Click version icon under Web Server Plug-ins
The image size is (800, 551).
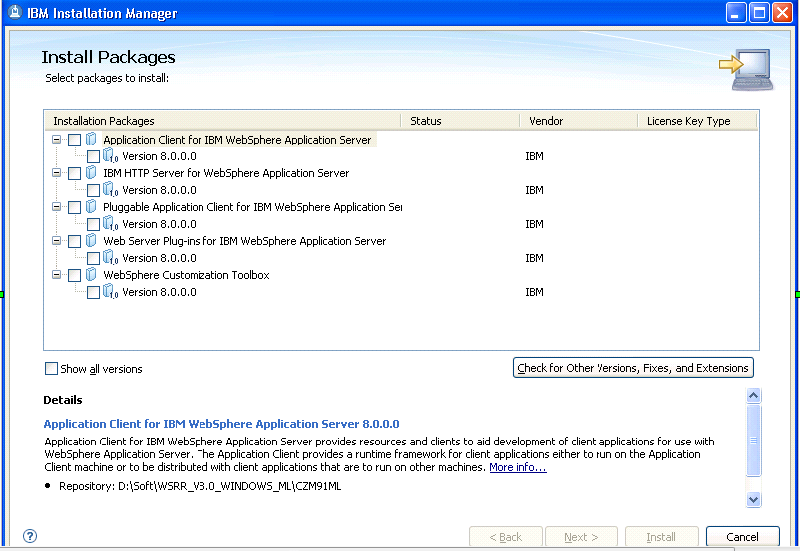110,257
